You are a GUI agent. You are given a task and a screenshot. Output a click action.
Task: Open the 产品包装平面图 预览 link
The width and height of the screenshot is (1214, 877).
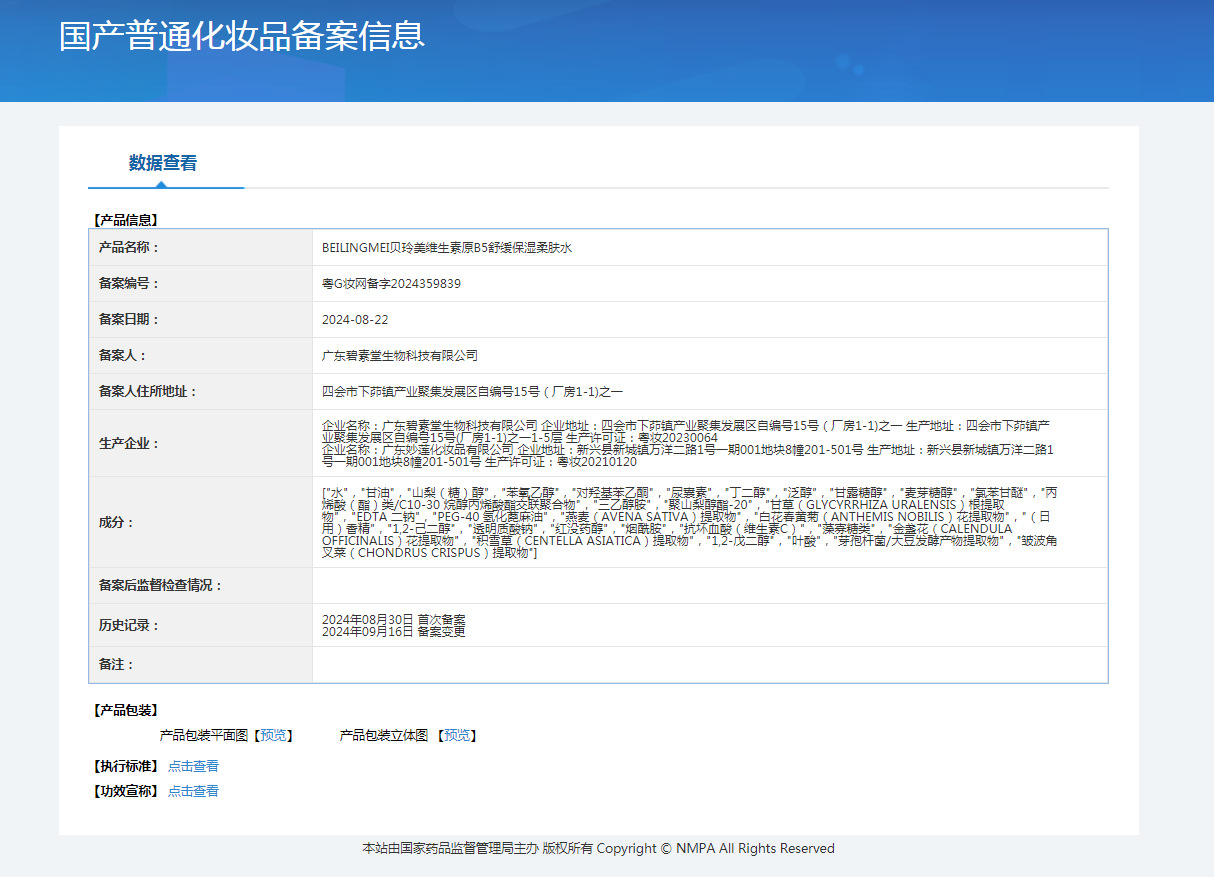click(x=272, y=735)
